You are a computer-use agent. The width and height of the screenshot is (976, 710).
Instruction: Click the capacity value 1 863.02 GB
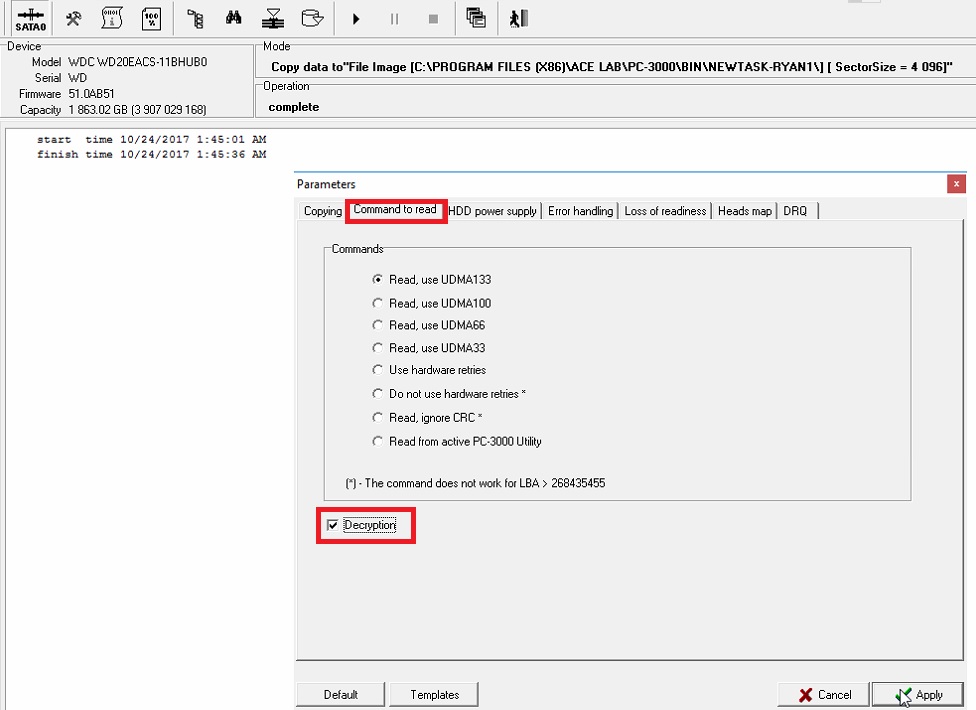tap(137, 110)
